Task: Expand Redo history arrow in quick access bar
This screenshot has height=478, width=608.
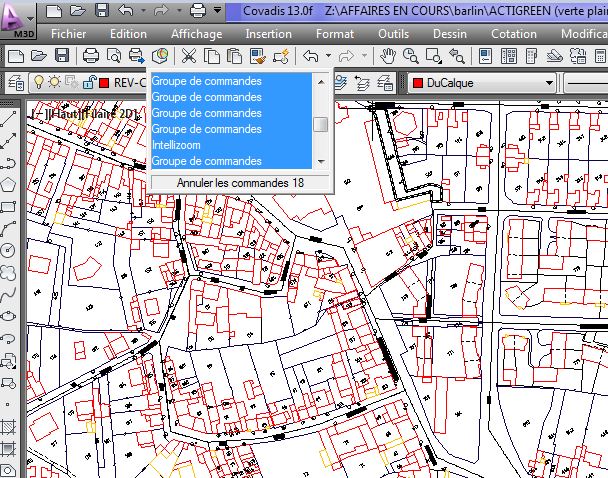Action: click(x=179, y=10)
